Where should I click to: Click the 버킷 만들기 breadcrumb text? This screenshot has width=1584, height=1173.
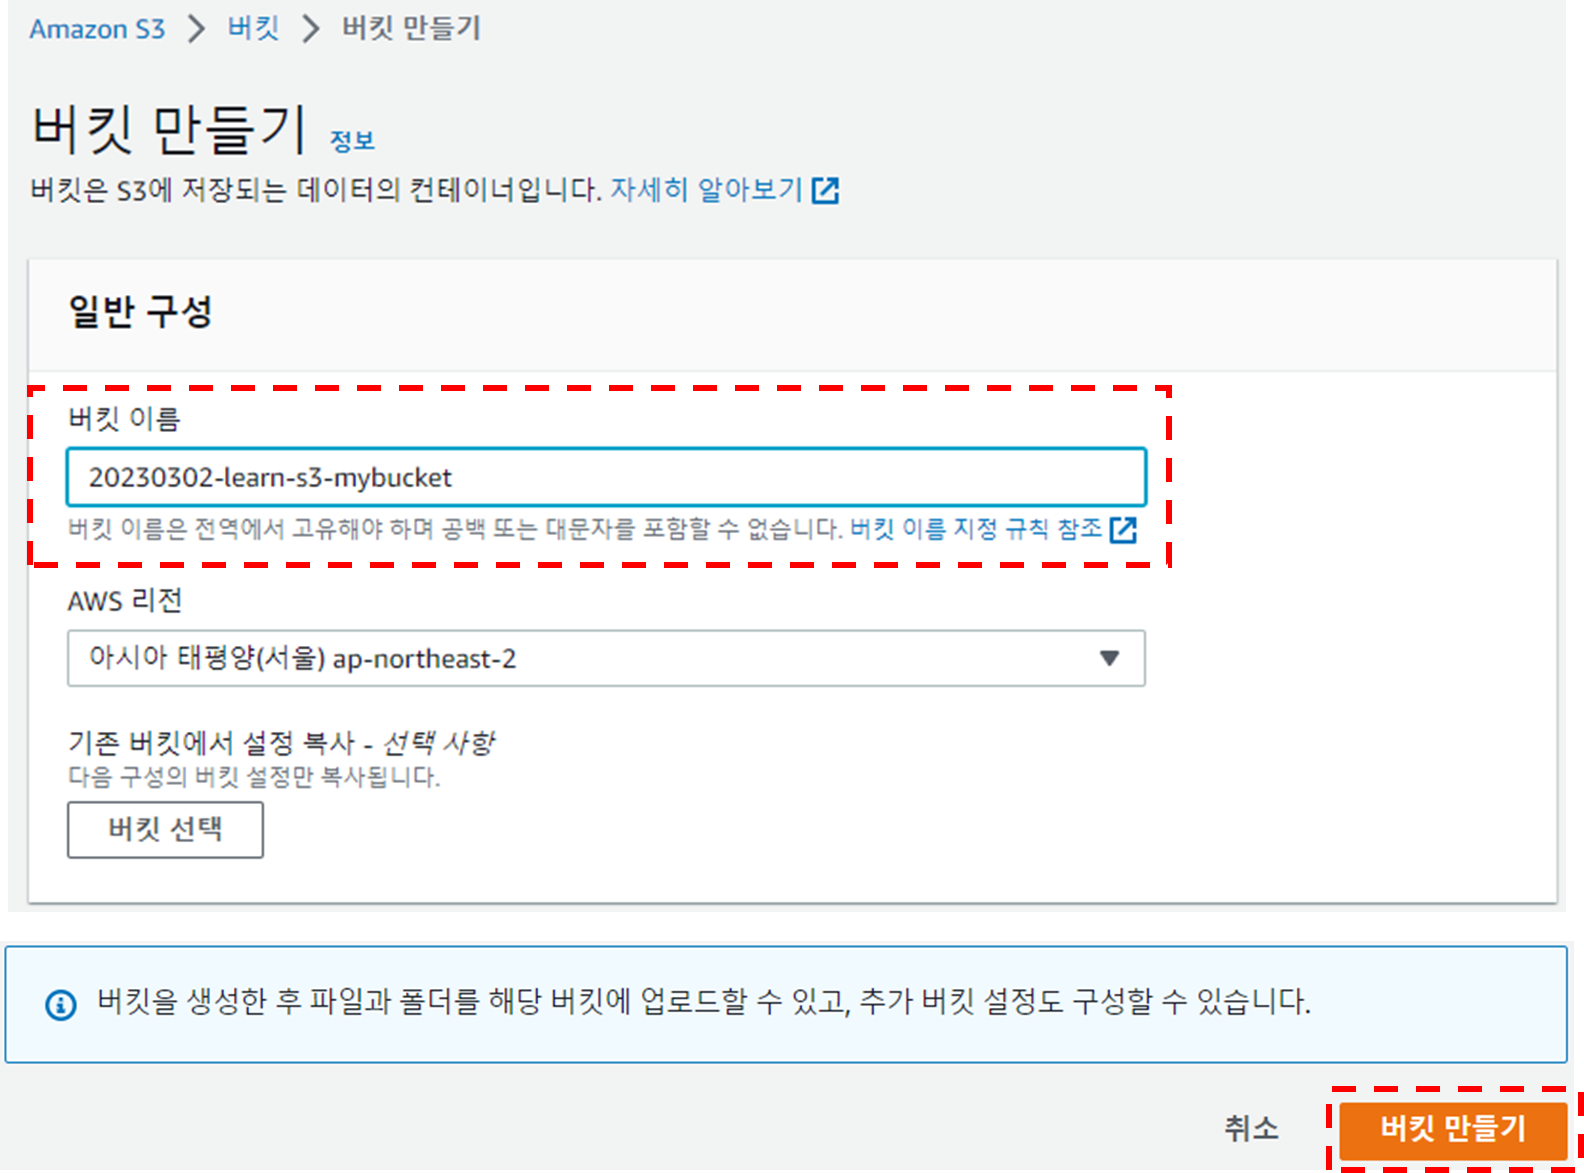(x=411, y=28)
